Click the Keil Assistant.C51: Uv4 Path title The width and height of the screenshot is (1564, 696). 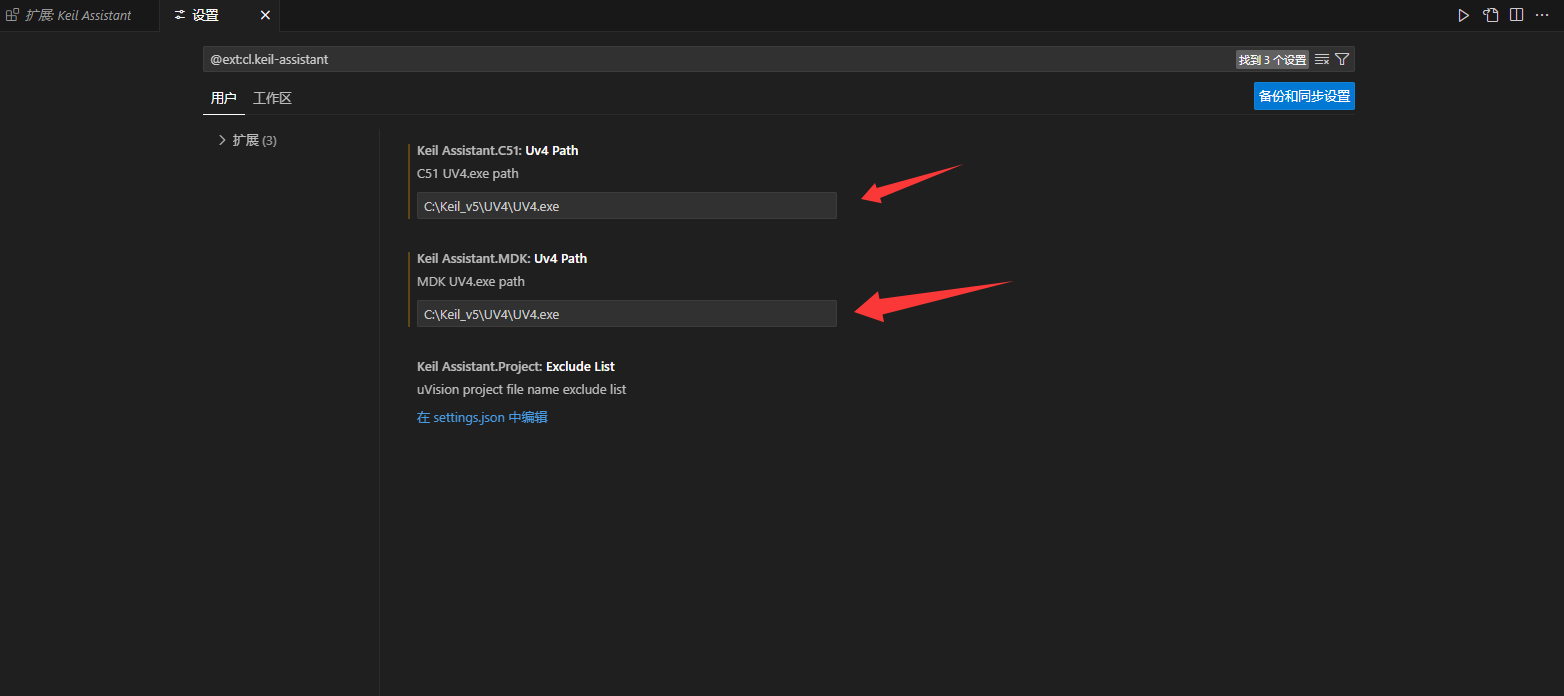[x=498, y=151]
